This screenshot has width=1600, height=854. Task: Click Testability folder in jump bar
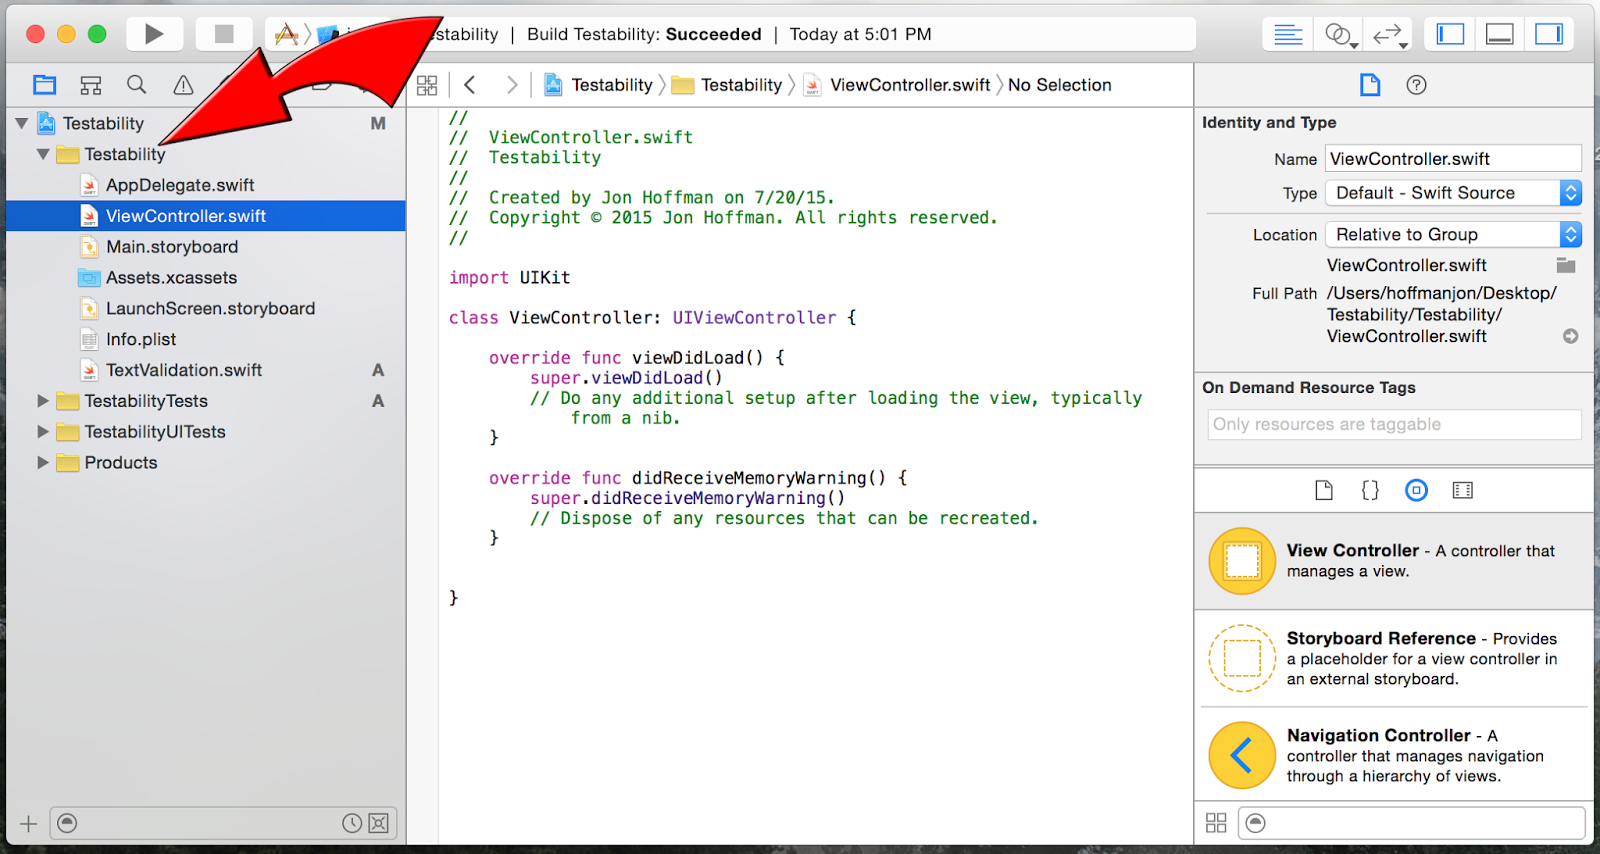point(727,85)
